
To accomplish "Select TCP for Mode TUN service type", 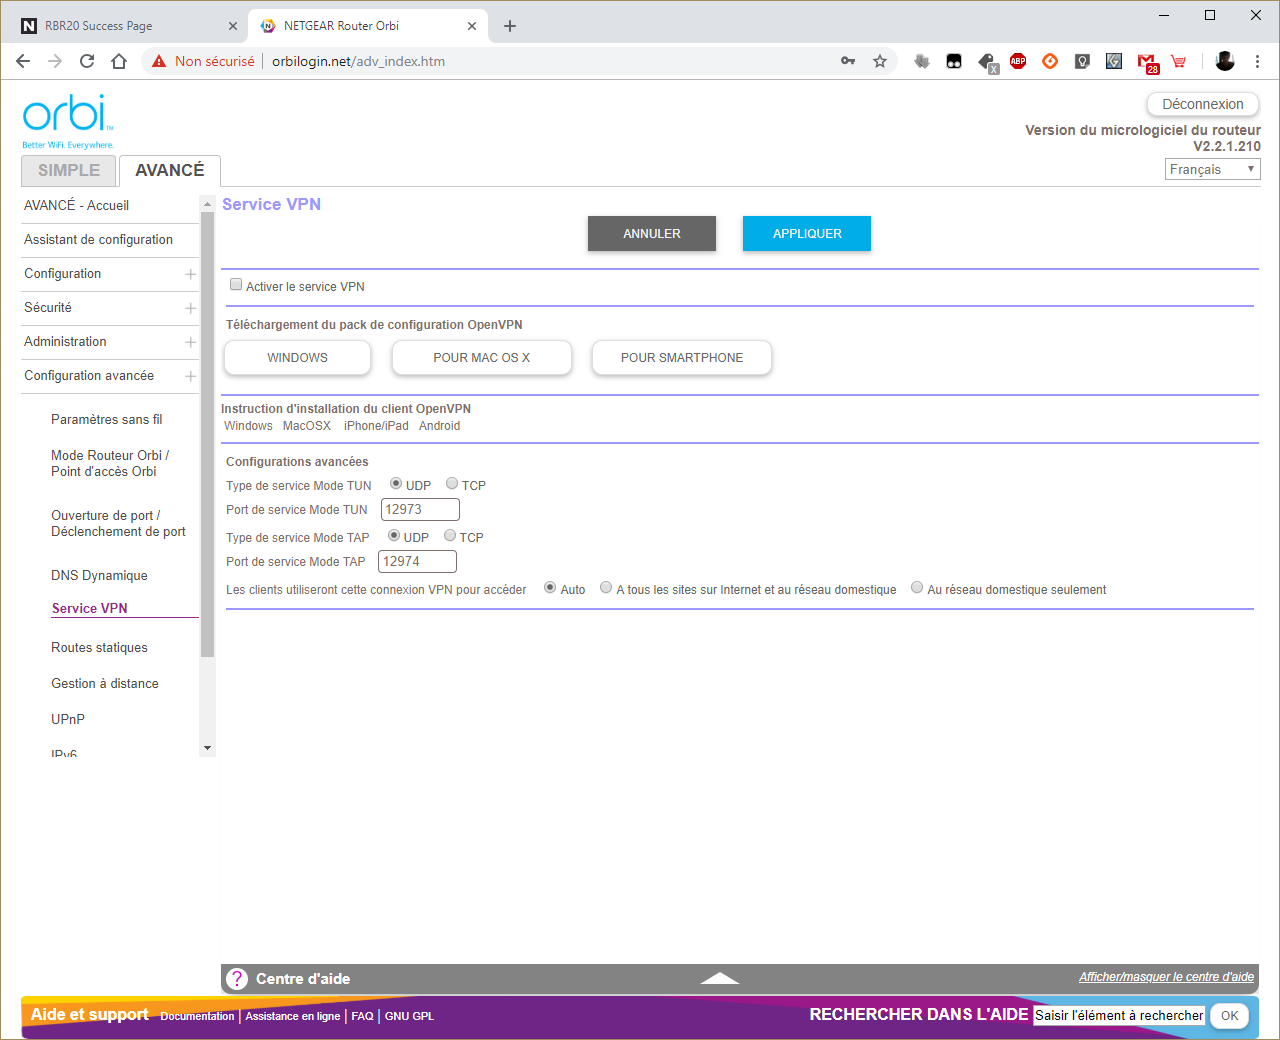I will [452, 483].
